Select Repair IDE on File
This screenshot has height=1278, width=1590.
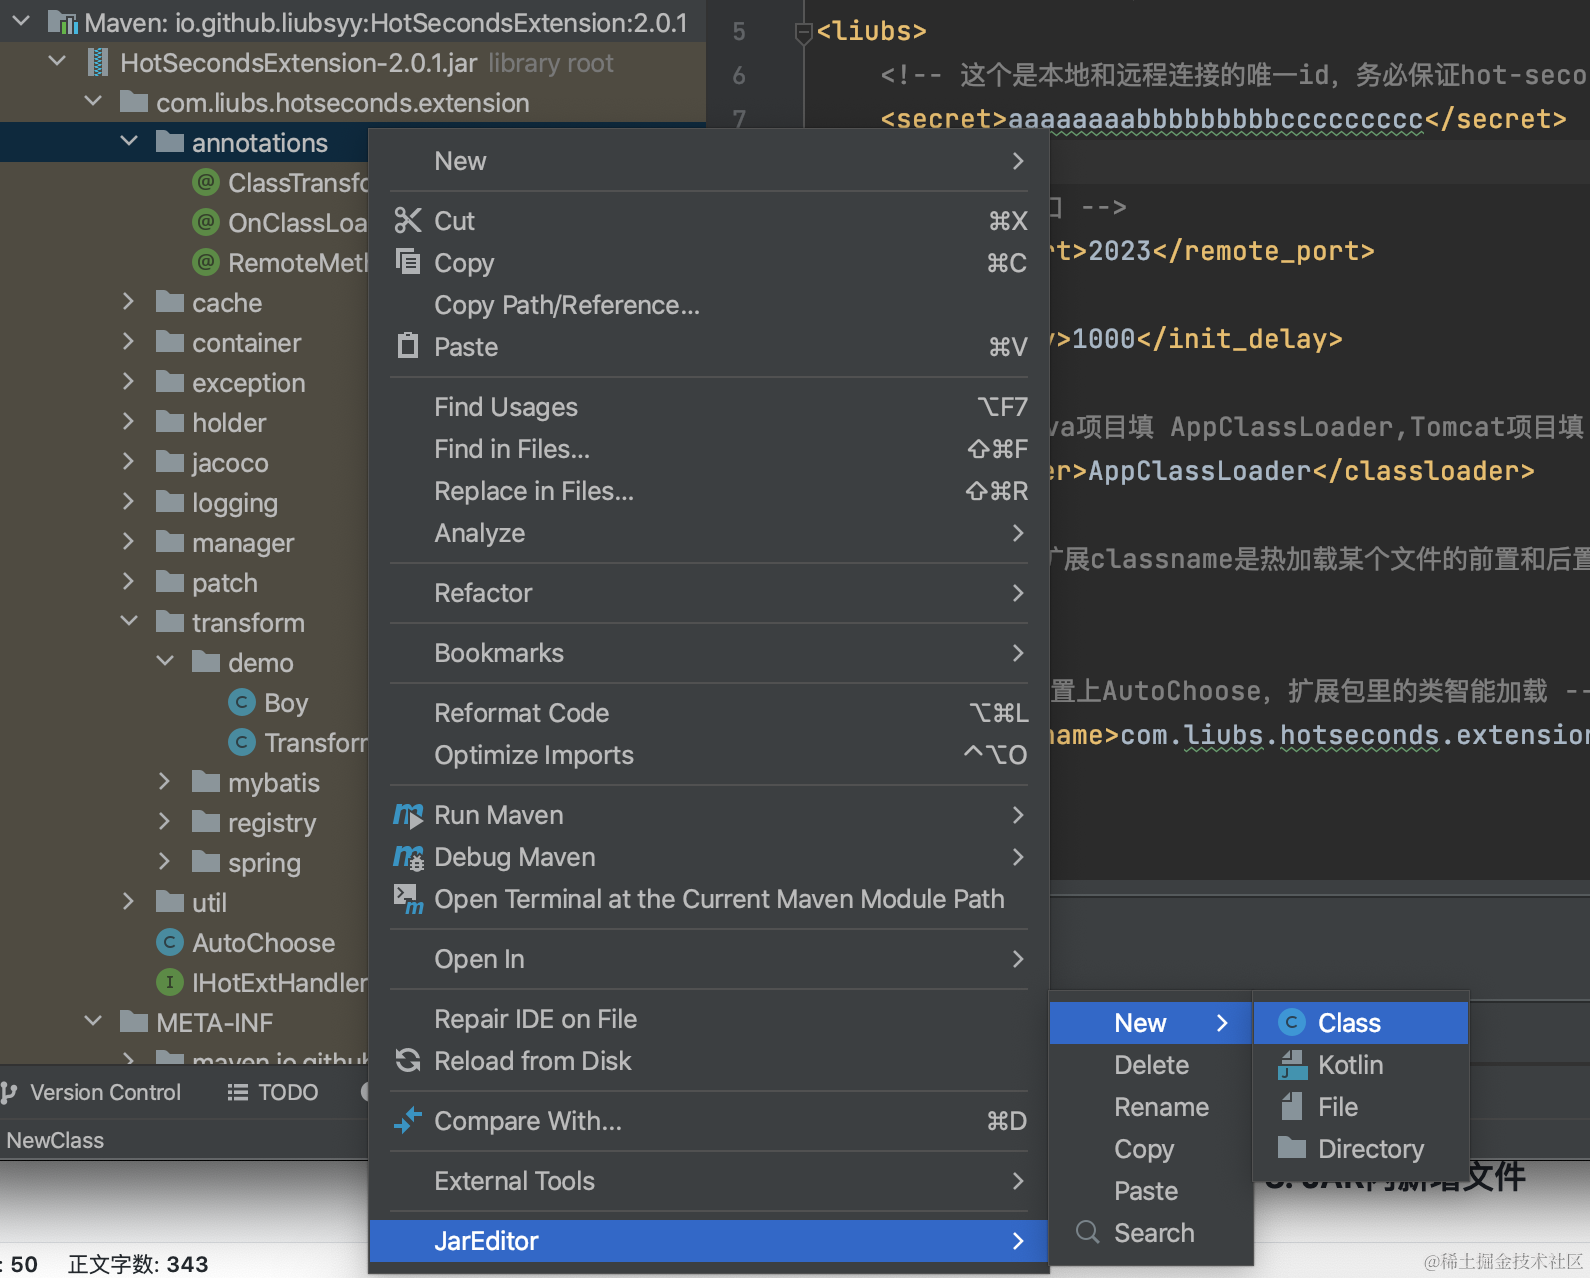coord(709,1019)
